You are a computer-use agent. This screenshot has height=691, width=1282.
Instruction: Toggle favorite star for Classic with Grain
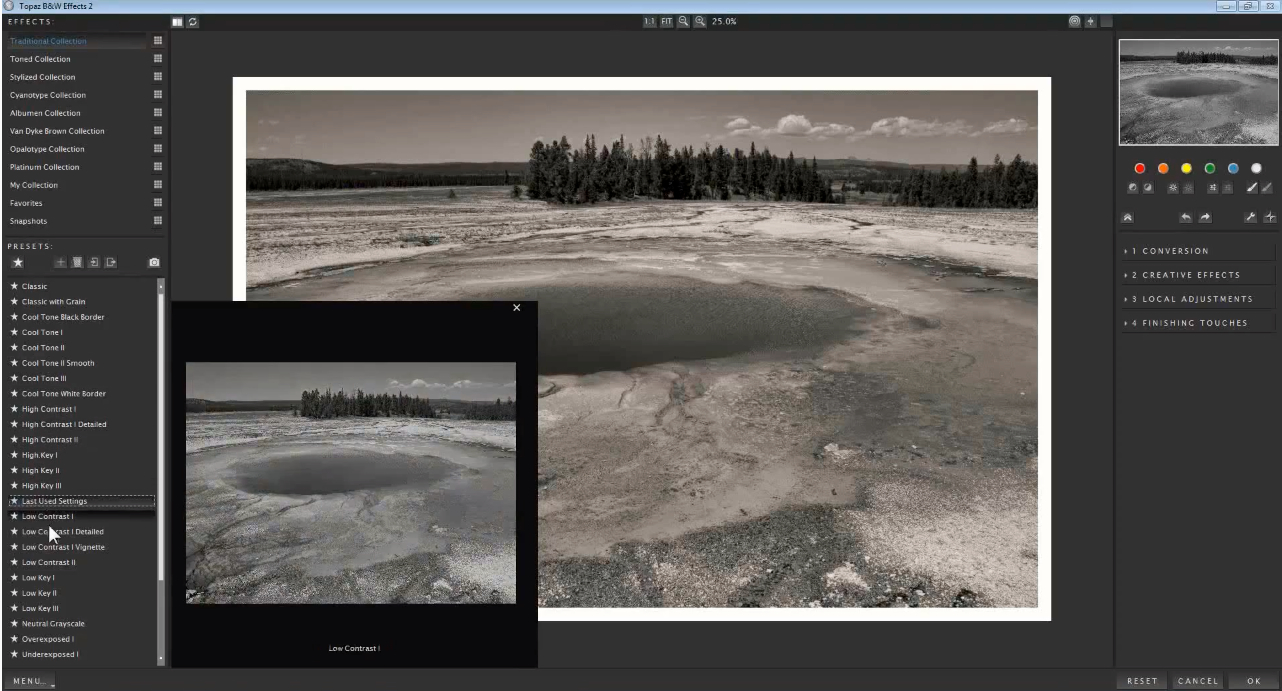(x=14, y=301)
